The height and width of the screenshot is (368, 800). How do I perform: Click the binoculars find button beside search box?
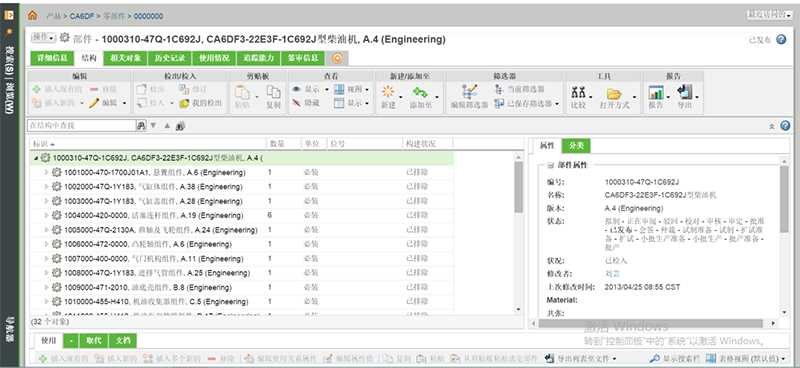pos(140,126)
